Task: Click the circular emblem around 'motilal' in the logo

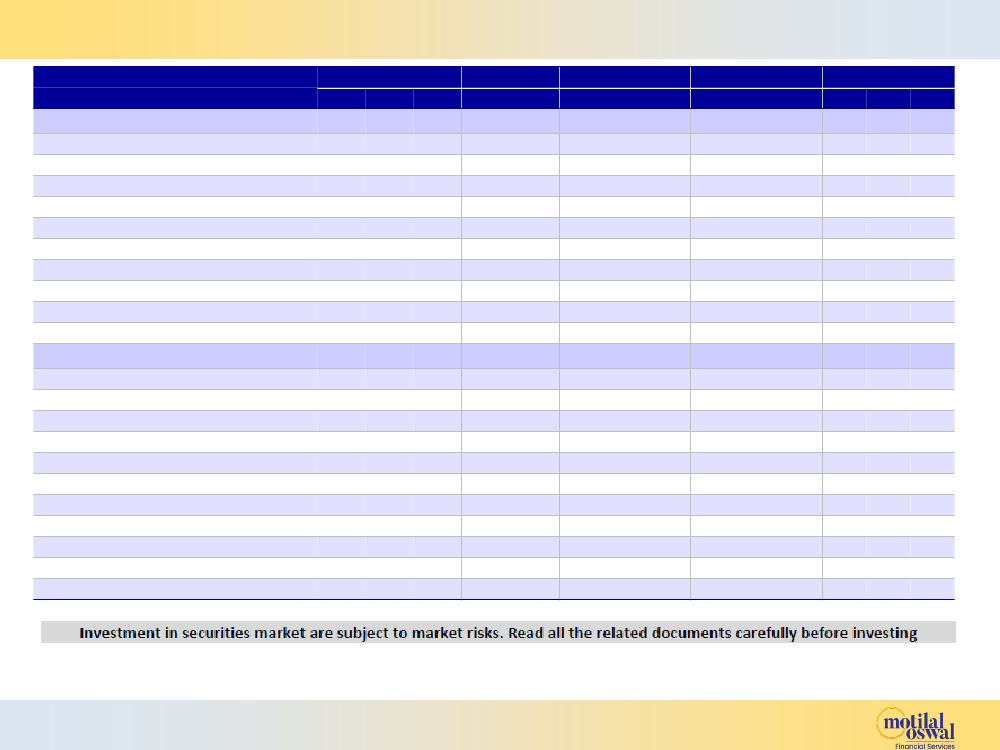Action: click(x=897, y=721)
